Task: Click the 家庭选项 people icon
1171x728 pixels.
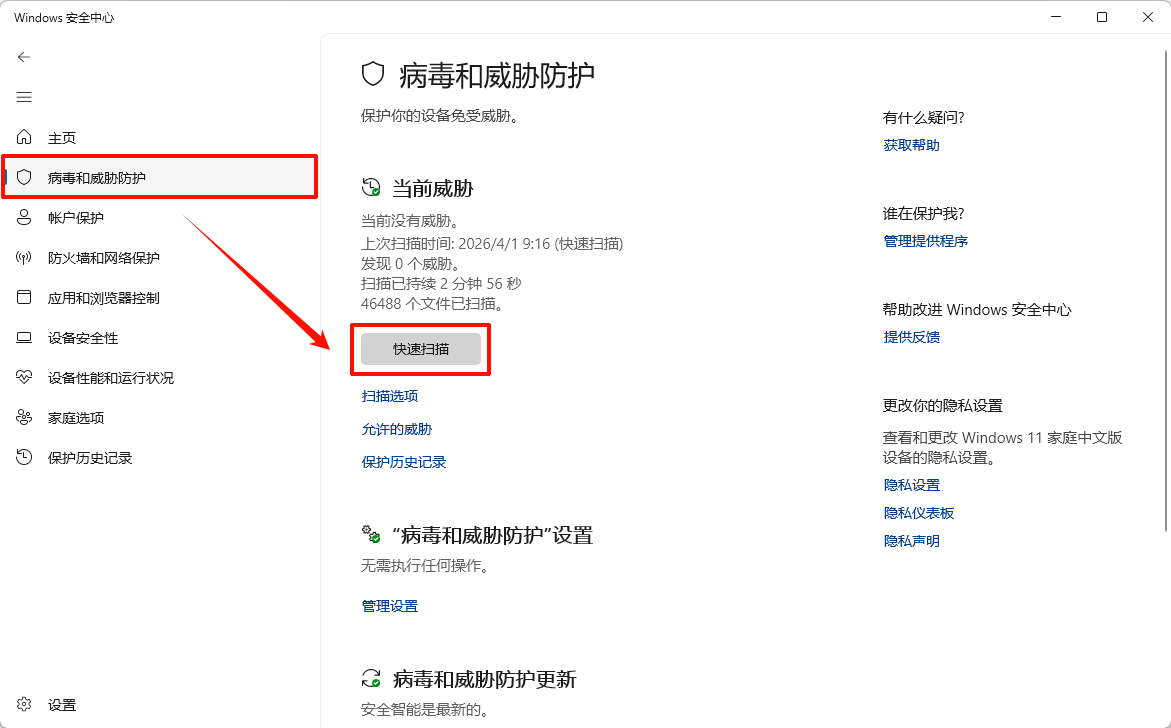Action: pos(24,417)
